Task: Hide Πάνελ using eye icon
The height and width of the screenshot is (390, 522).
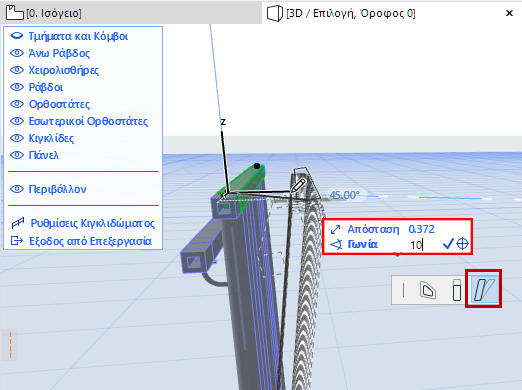Action: 17,155
